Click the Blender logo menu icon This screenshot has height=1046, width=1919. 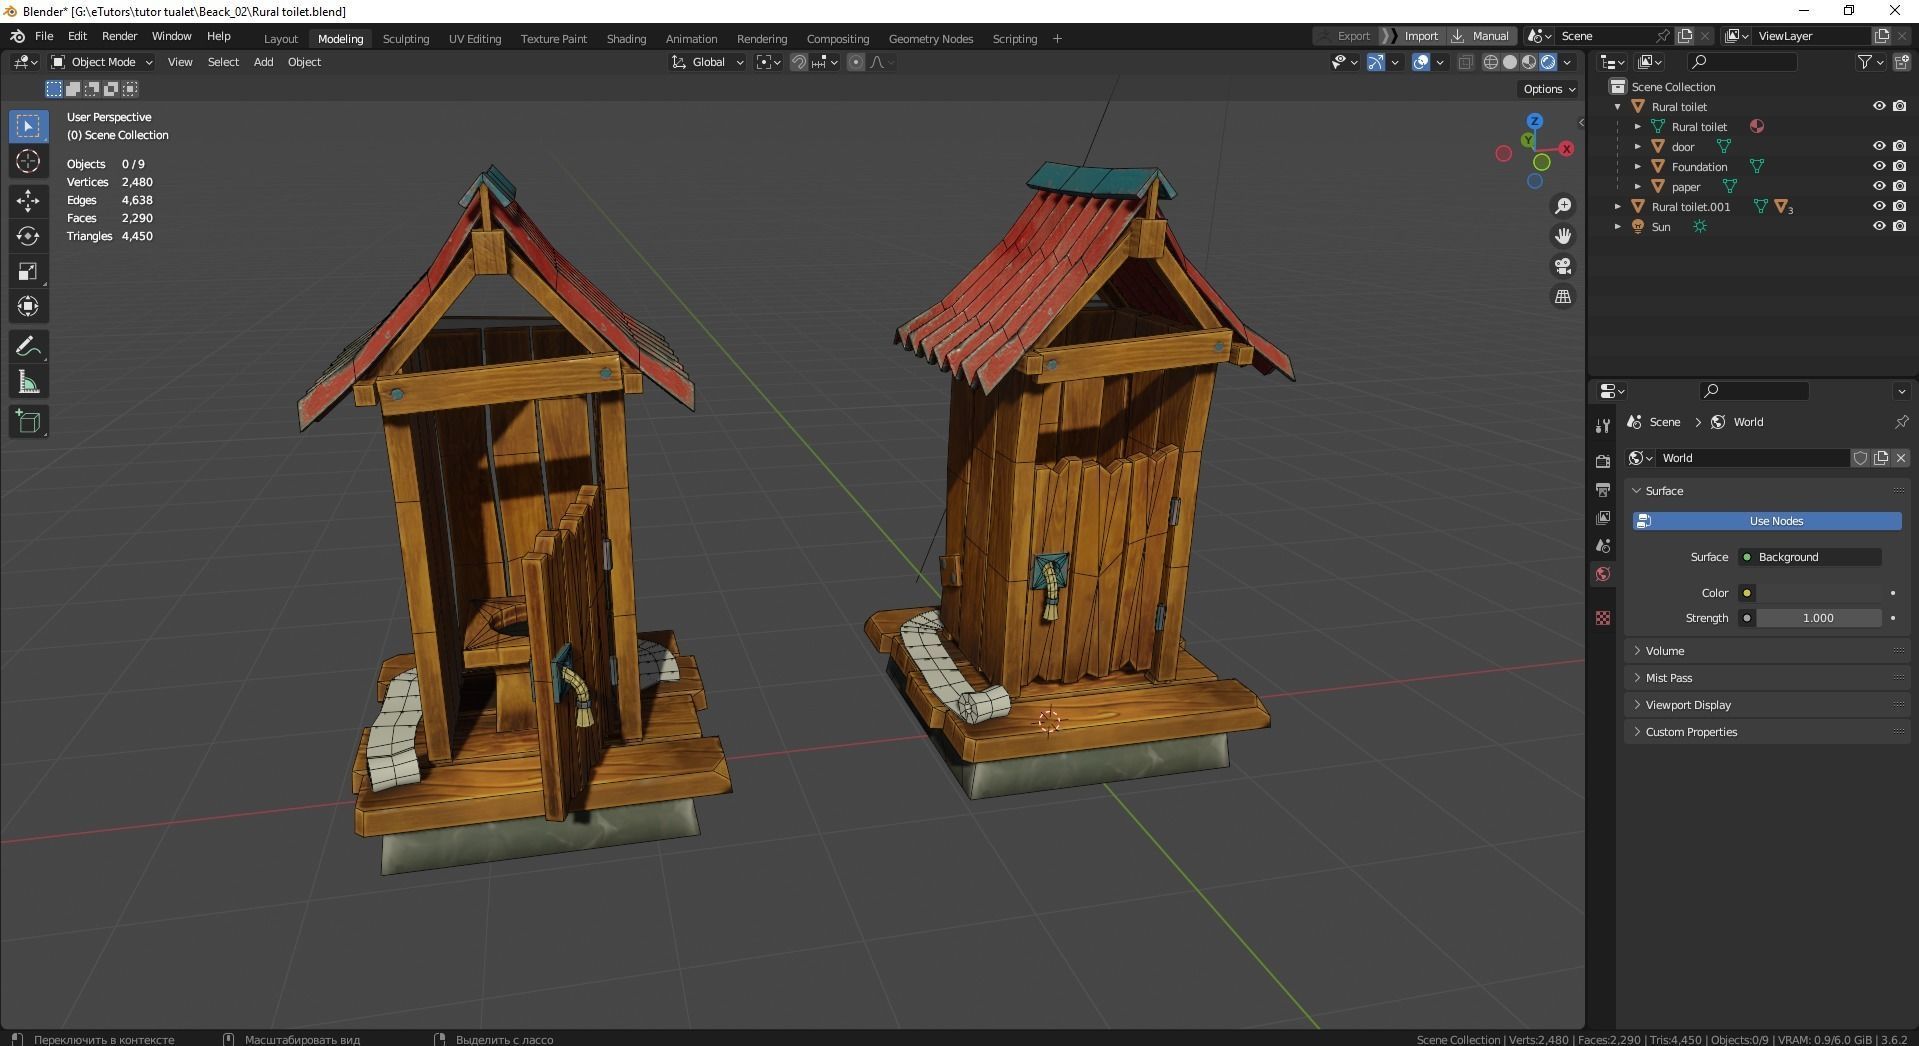(x=17, y=36)
